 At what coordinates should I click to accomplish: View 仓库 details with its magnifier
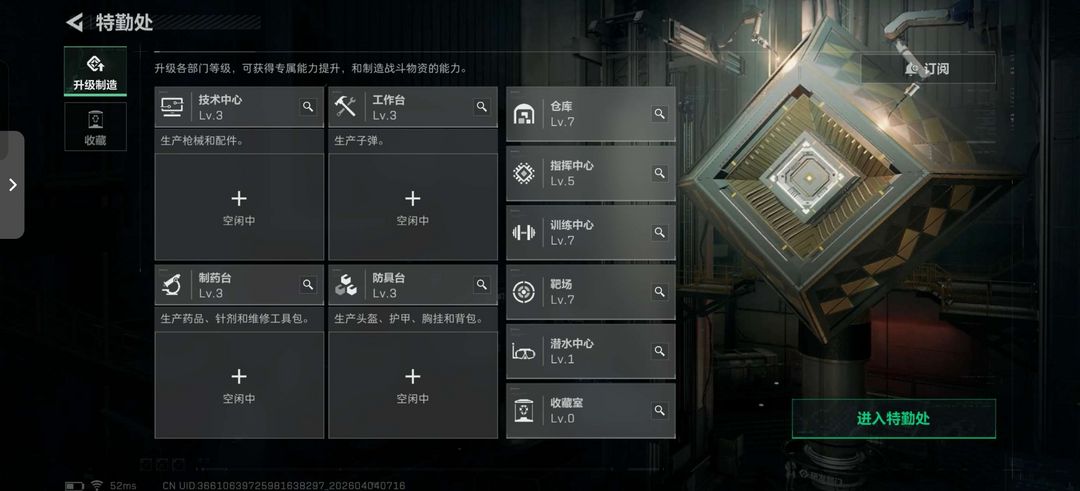click(x=659, y=114)
